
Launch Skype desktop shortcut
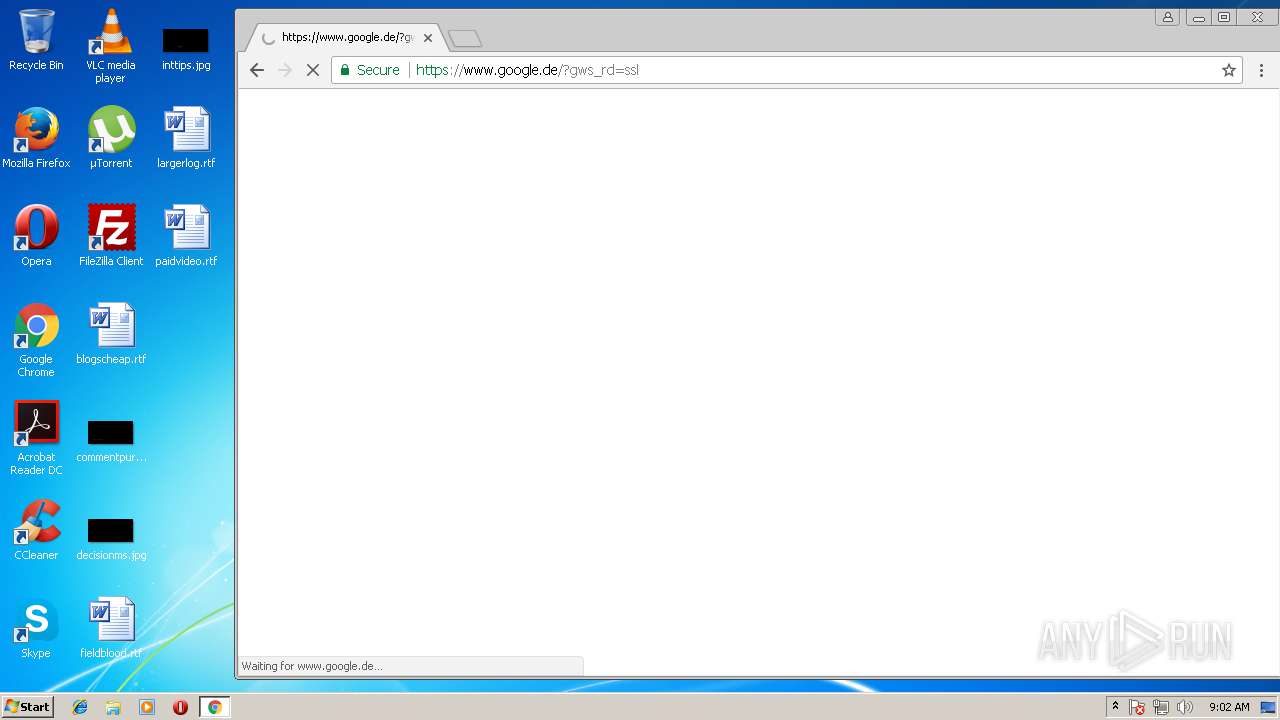[36, 628]
